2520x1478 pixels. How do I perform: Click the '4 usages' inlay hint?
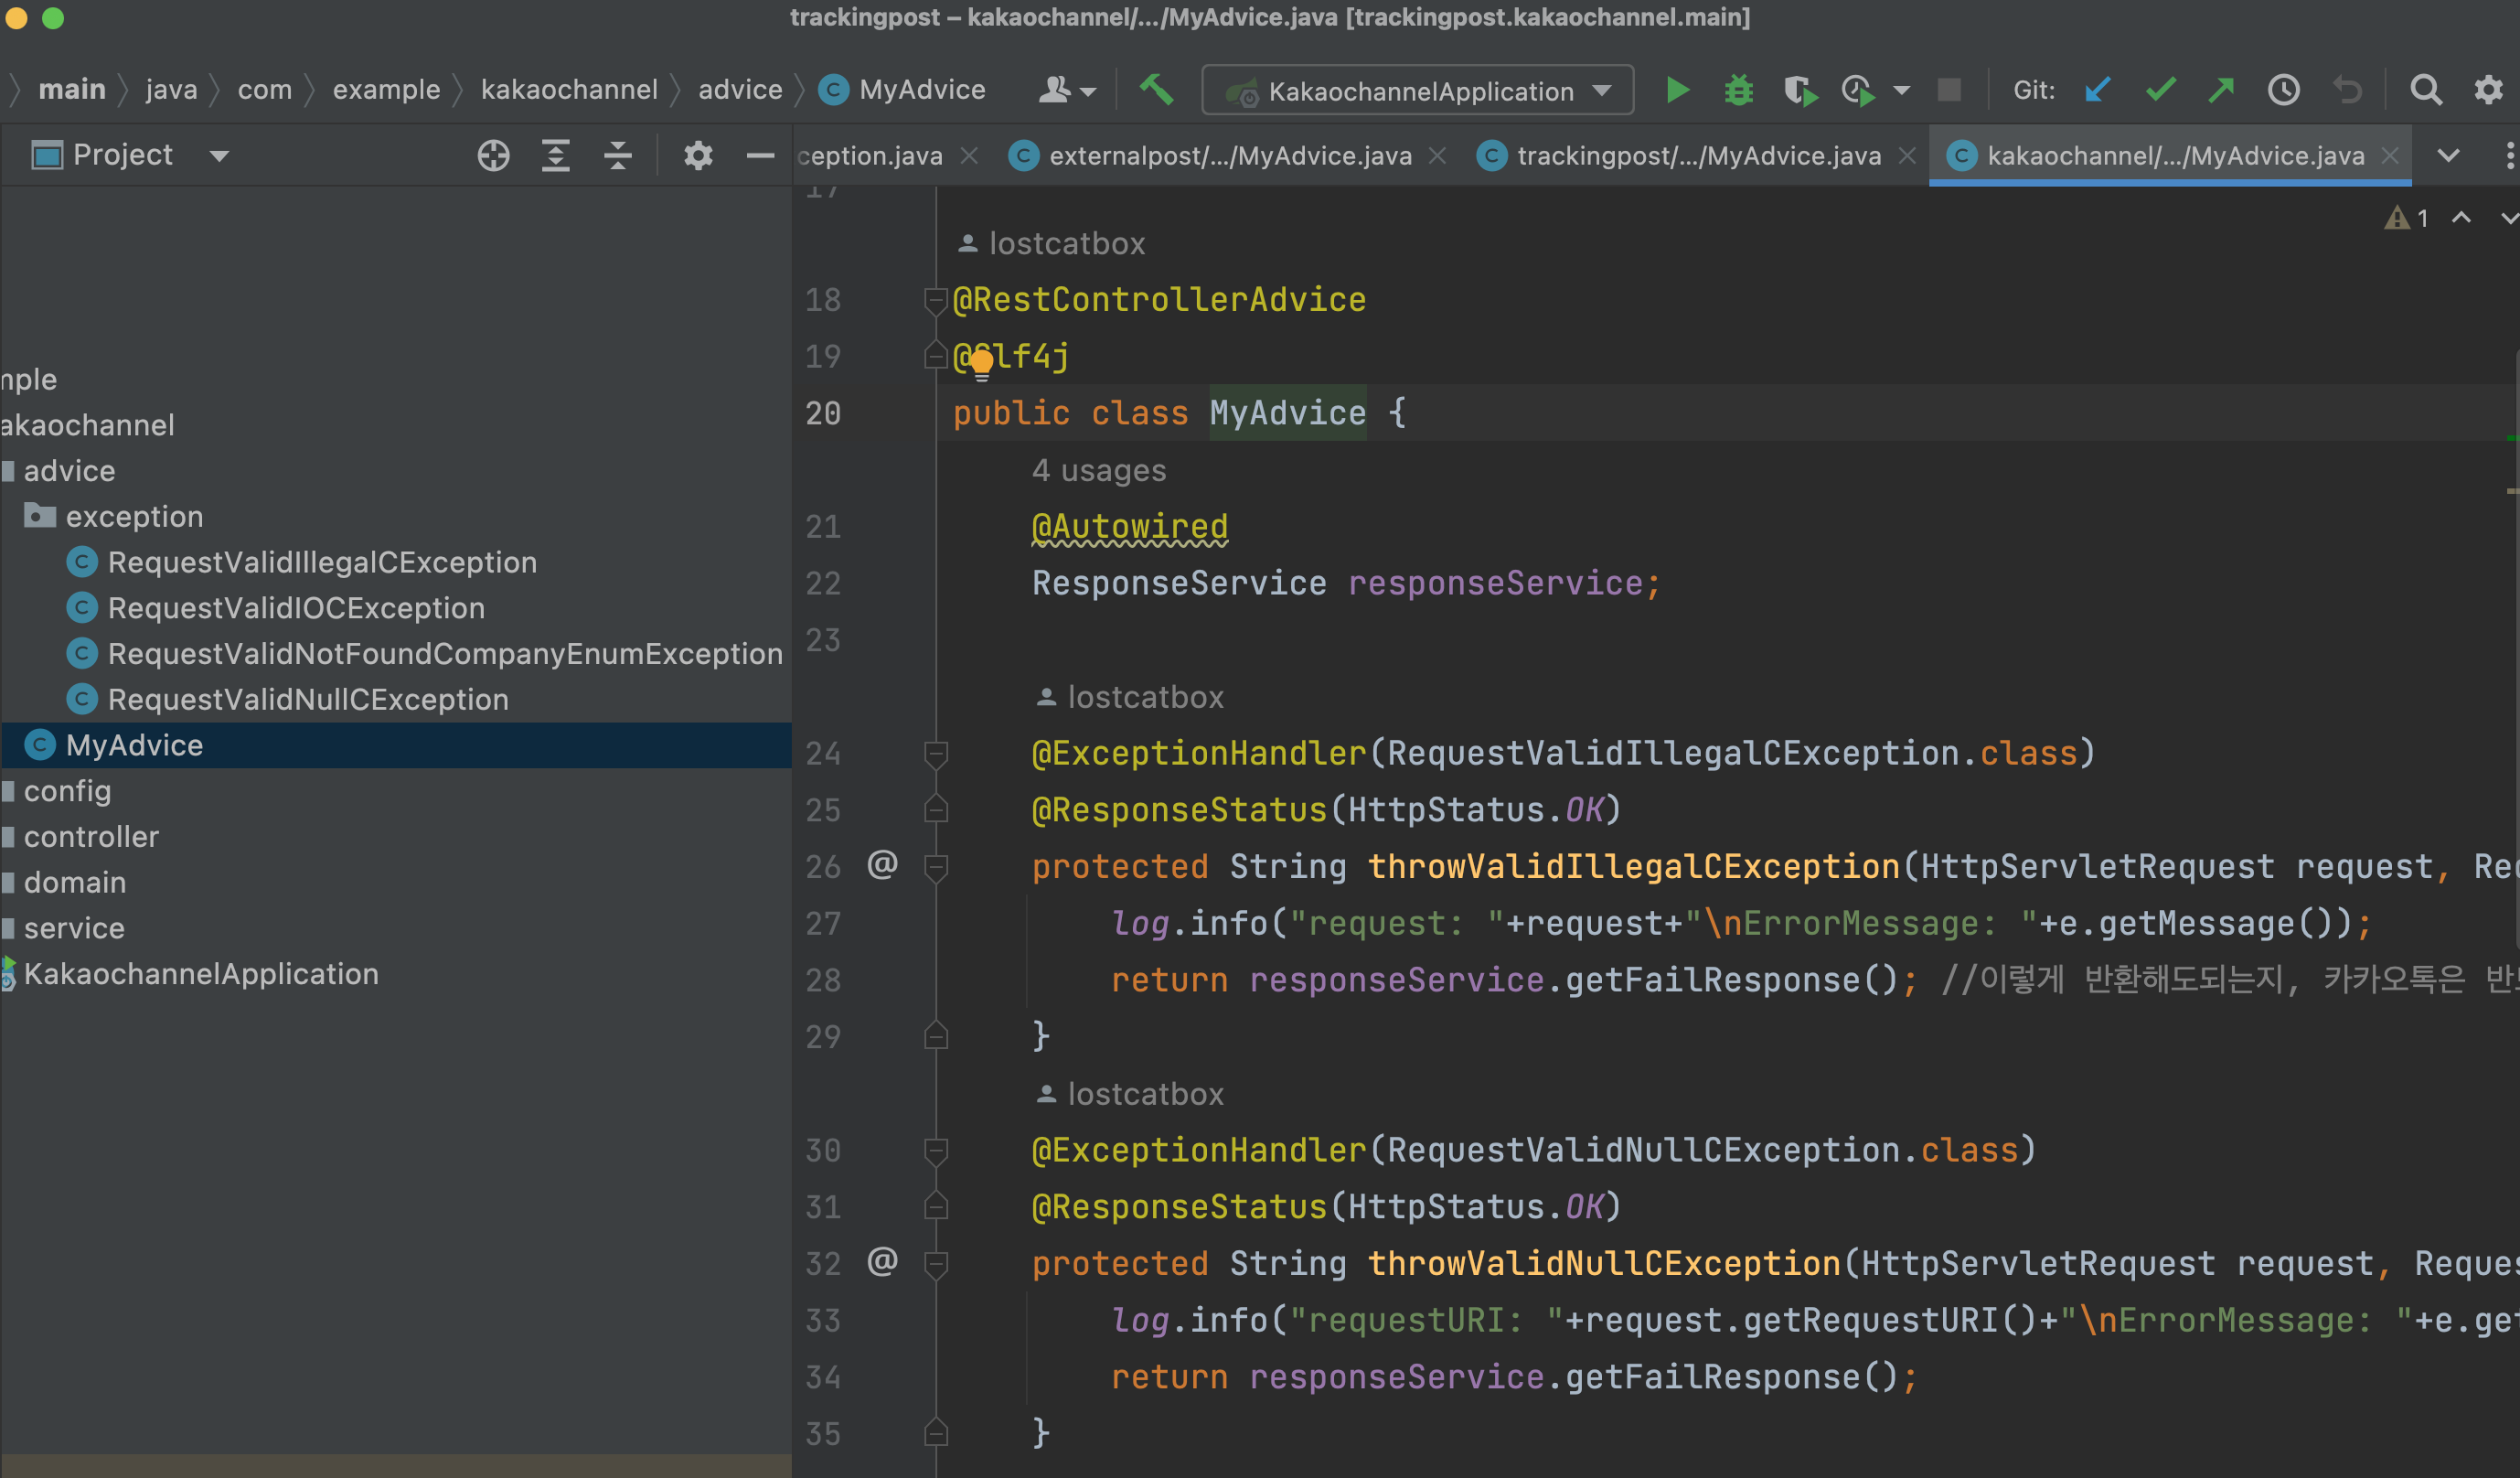click(x=1098, y=471)
